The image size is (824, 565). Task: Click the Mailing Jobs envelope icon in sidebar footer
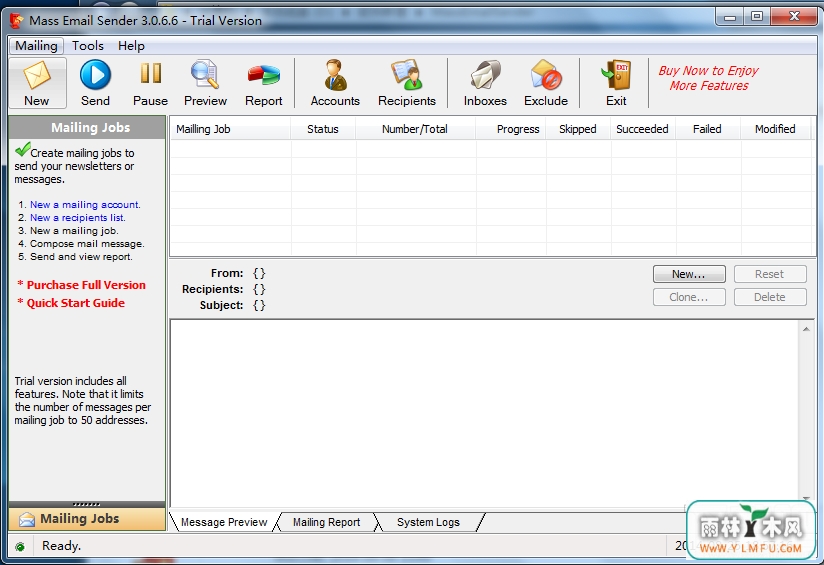[x=27, y=519]
